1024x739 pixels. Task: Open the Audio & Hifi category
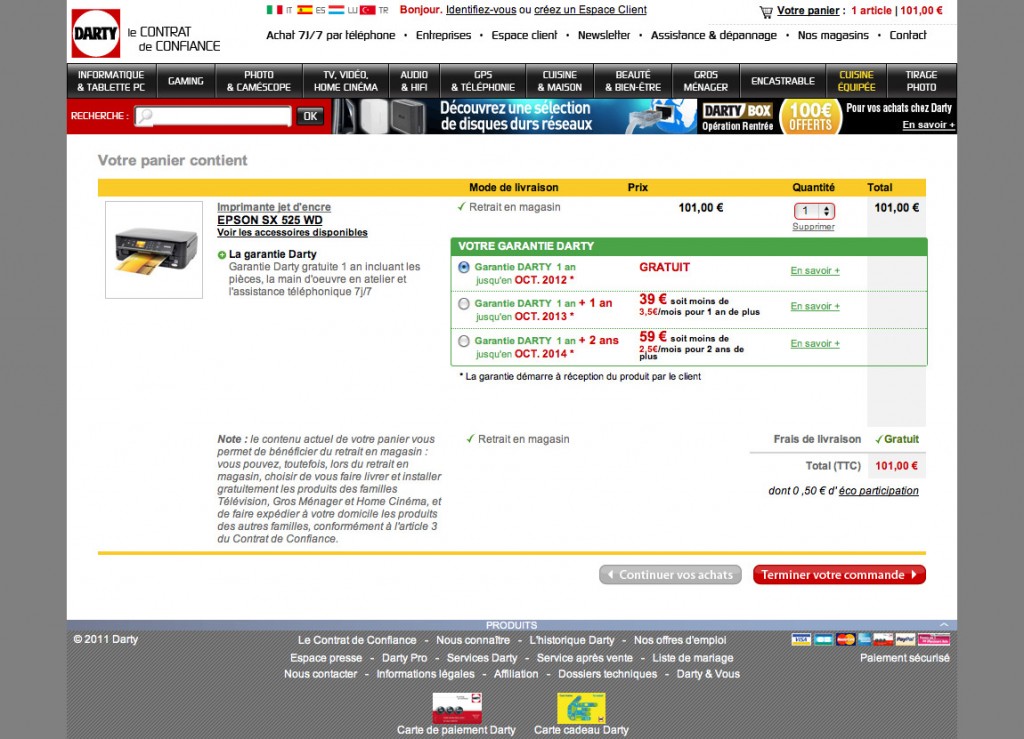pos(414,81)
